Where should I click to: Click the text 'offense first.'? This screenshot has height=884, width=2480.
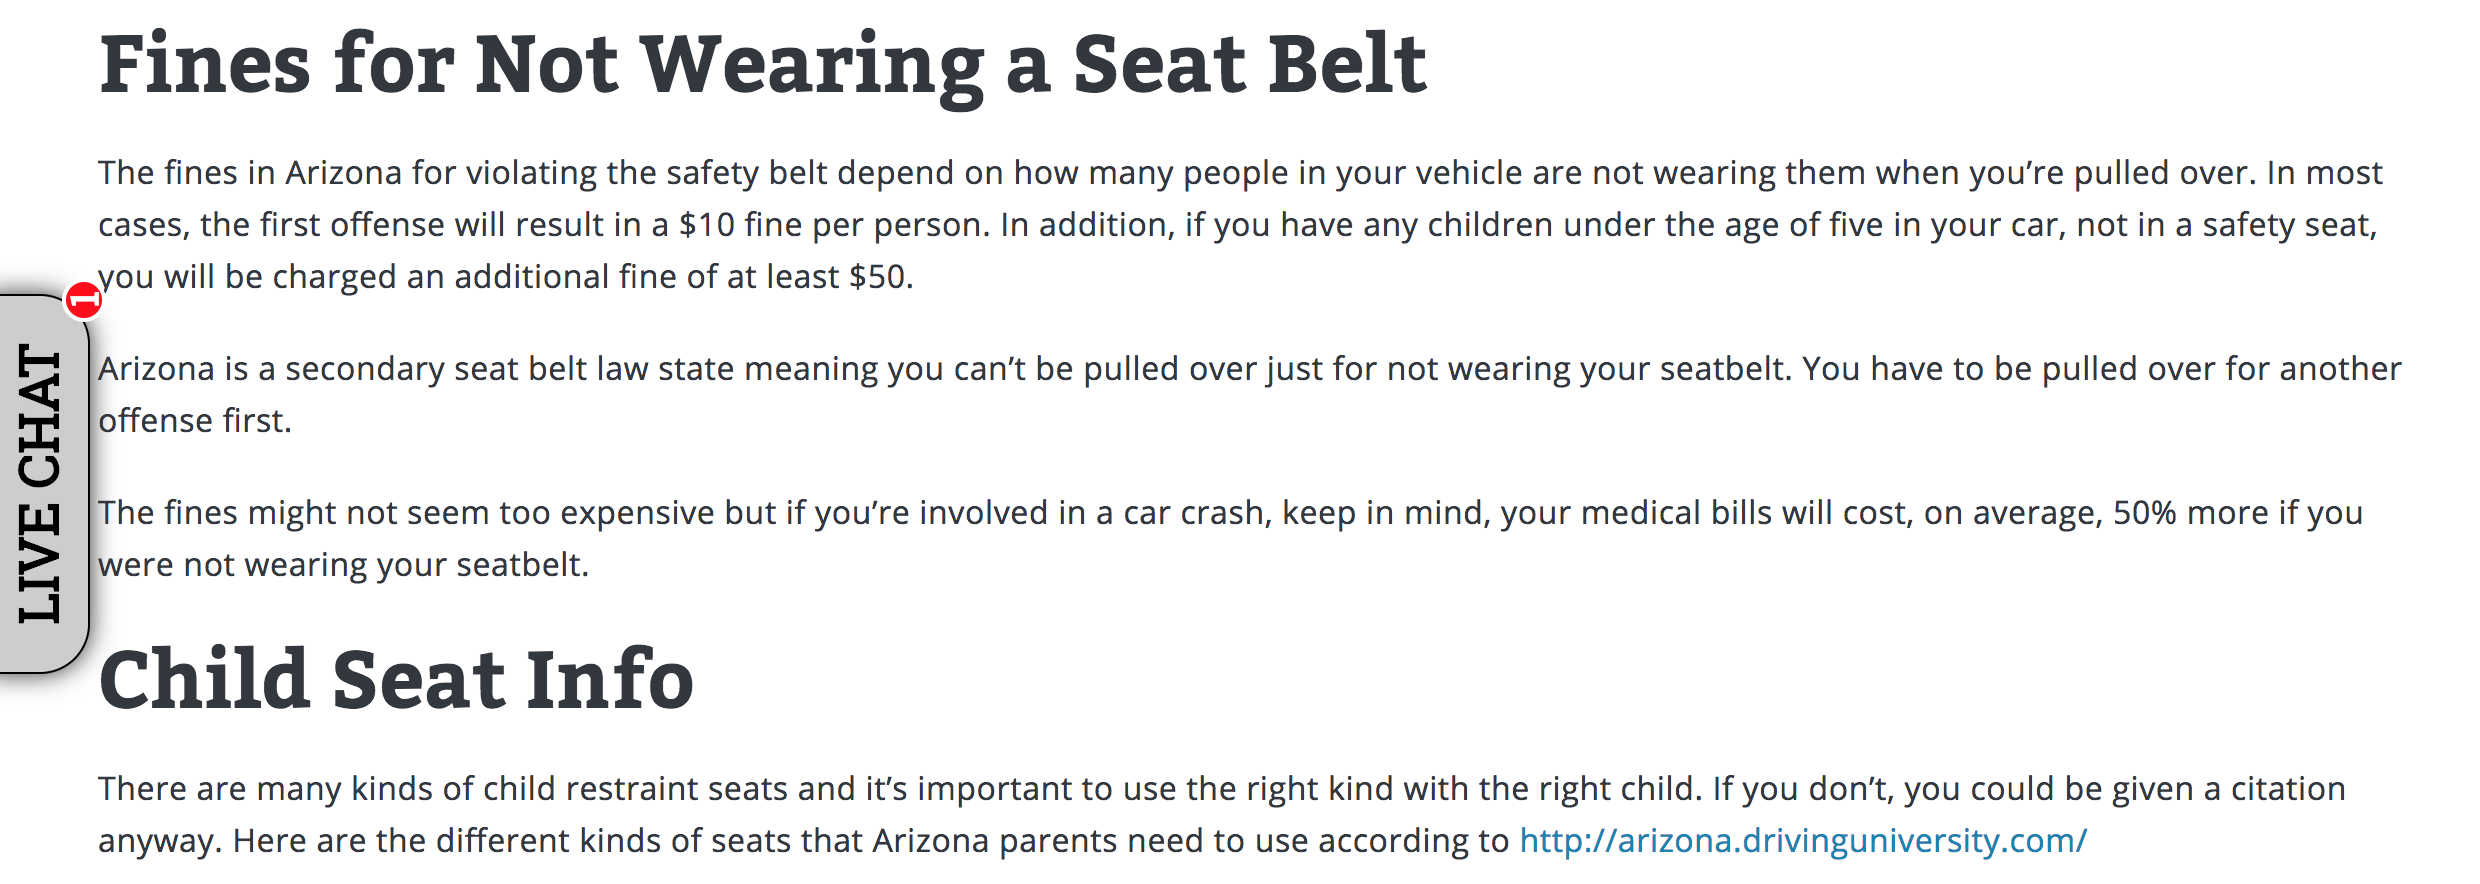[195, 421]
